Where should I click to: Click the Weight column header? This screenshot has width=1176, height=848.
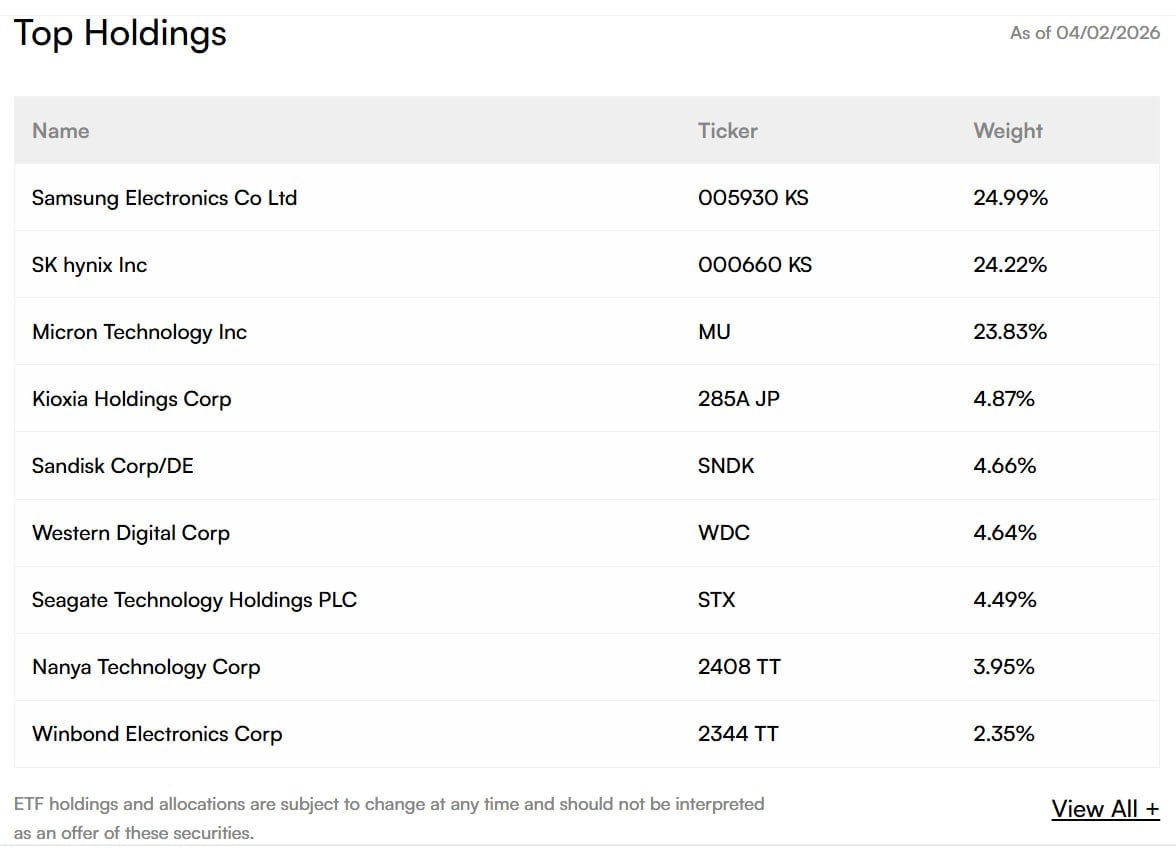click(1007, 131)
